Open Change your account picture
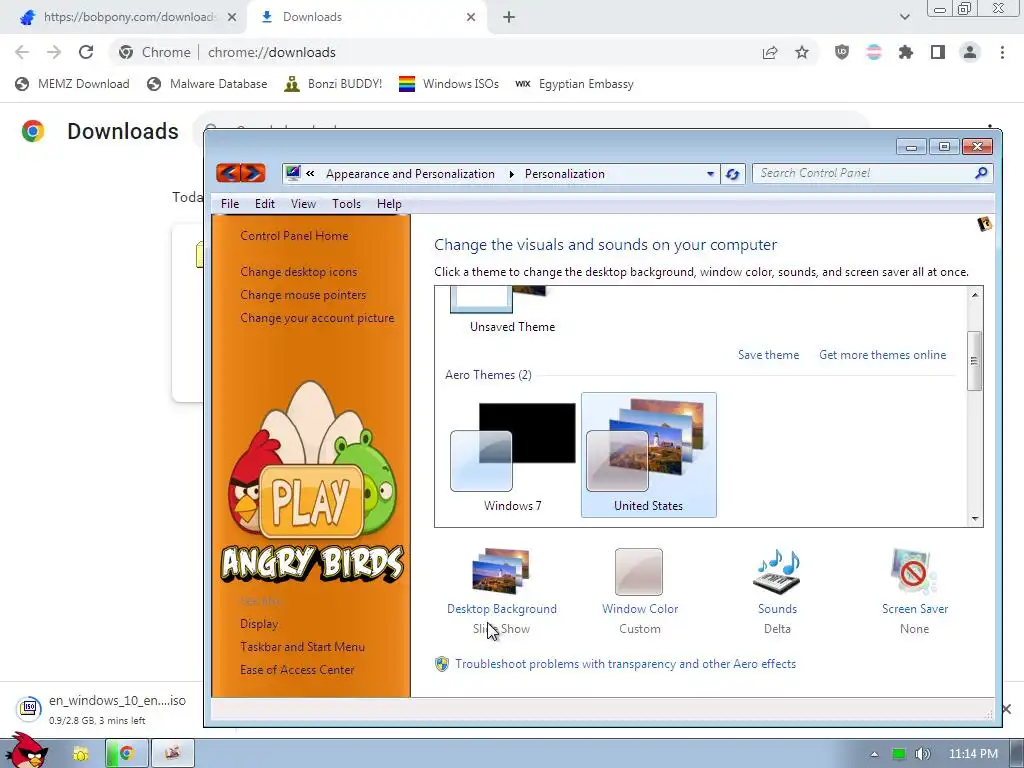1024x768 pixels. (317, 318)
